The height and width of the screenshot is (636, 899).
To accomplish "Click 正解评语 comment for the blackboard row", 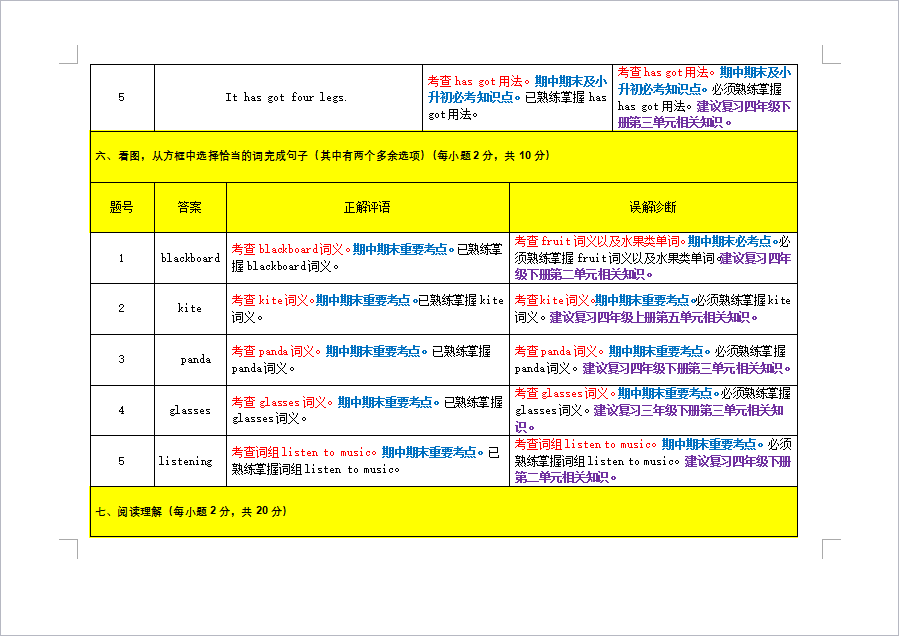I will (366, 258).
